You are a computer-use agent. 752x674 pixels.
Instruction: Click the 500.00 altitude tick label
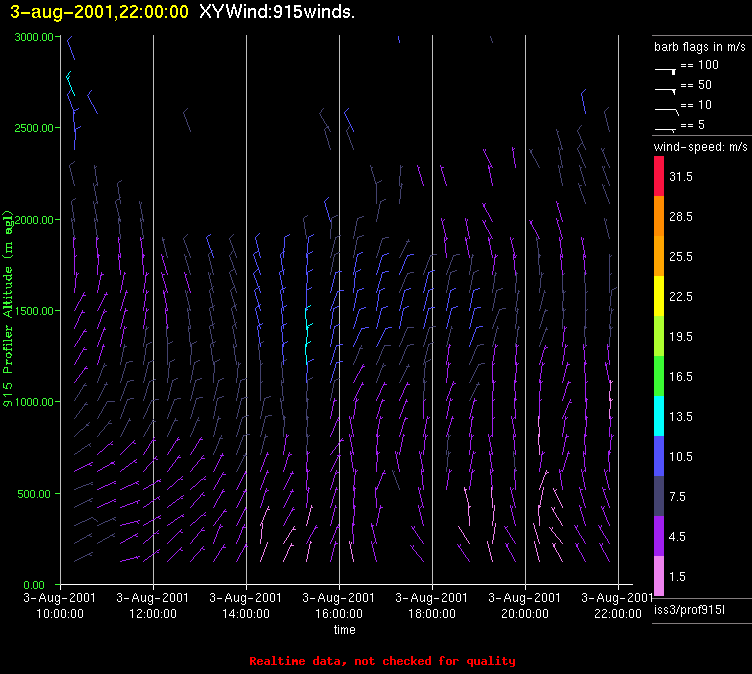coord(34,494)
